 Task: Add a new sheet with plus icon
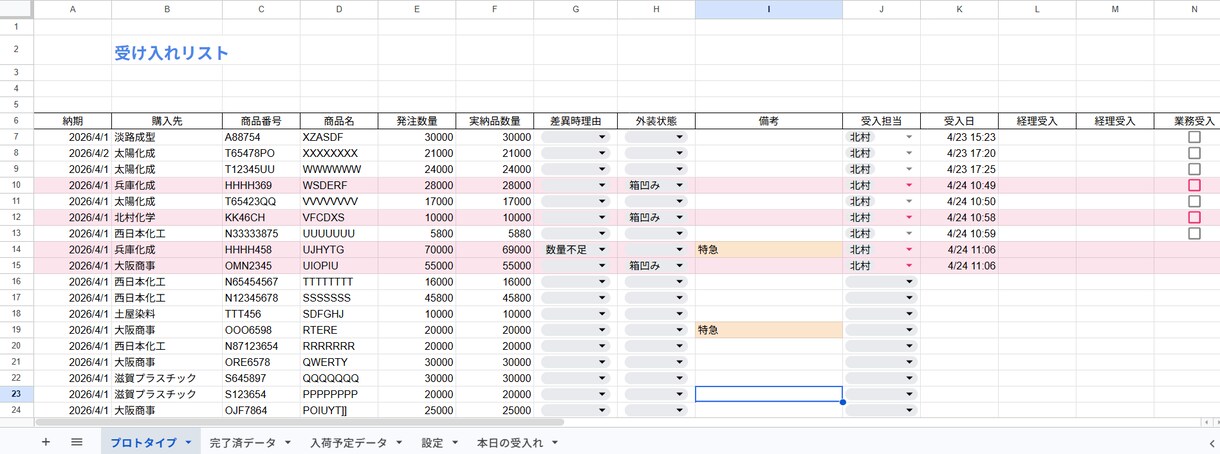[46, 442]
